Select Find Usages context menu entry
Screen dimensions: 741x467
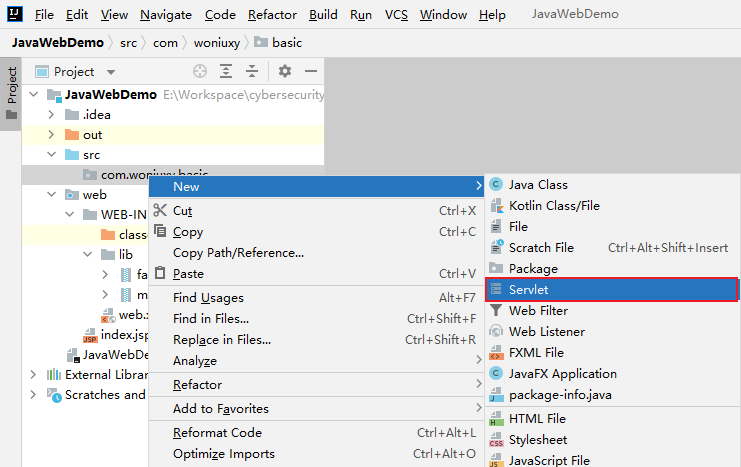click(316, 297)
